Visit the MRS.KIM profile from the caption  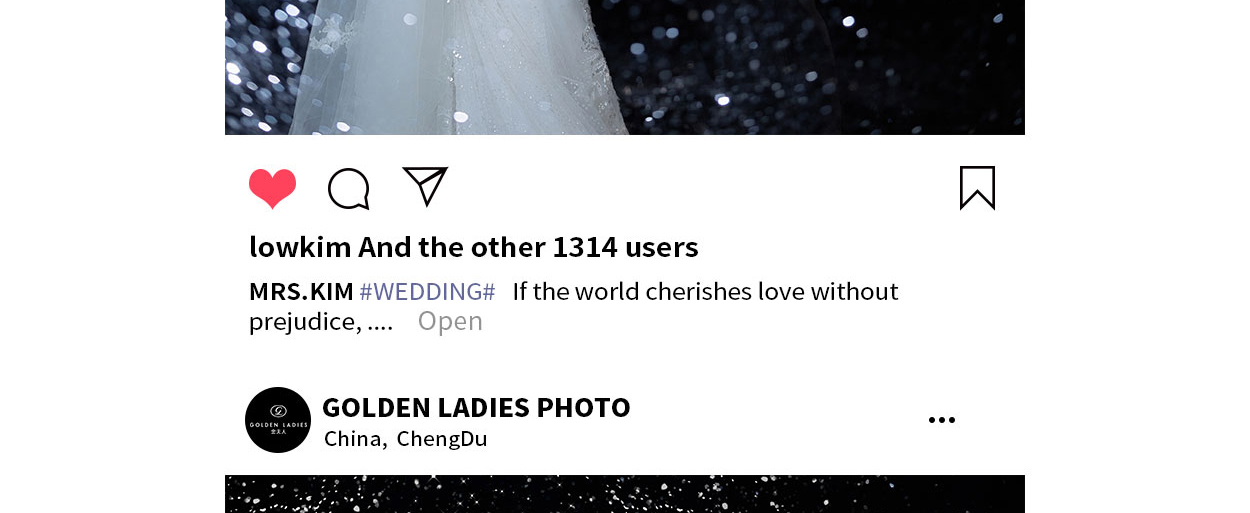301,292
